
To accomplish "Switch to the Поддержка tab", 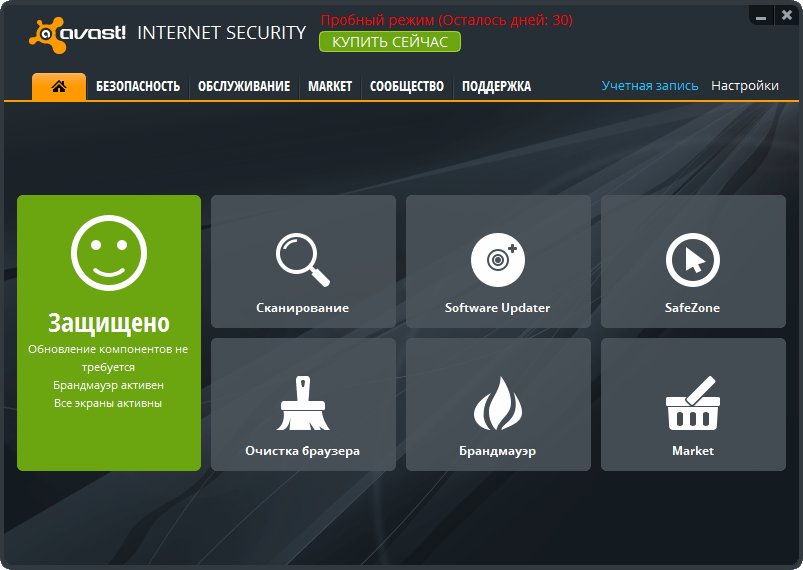I will pyautogui.click(x=496, y=87).
